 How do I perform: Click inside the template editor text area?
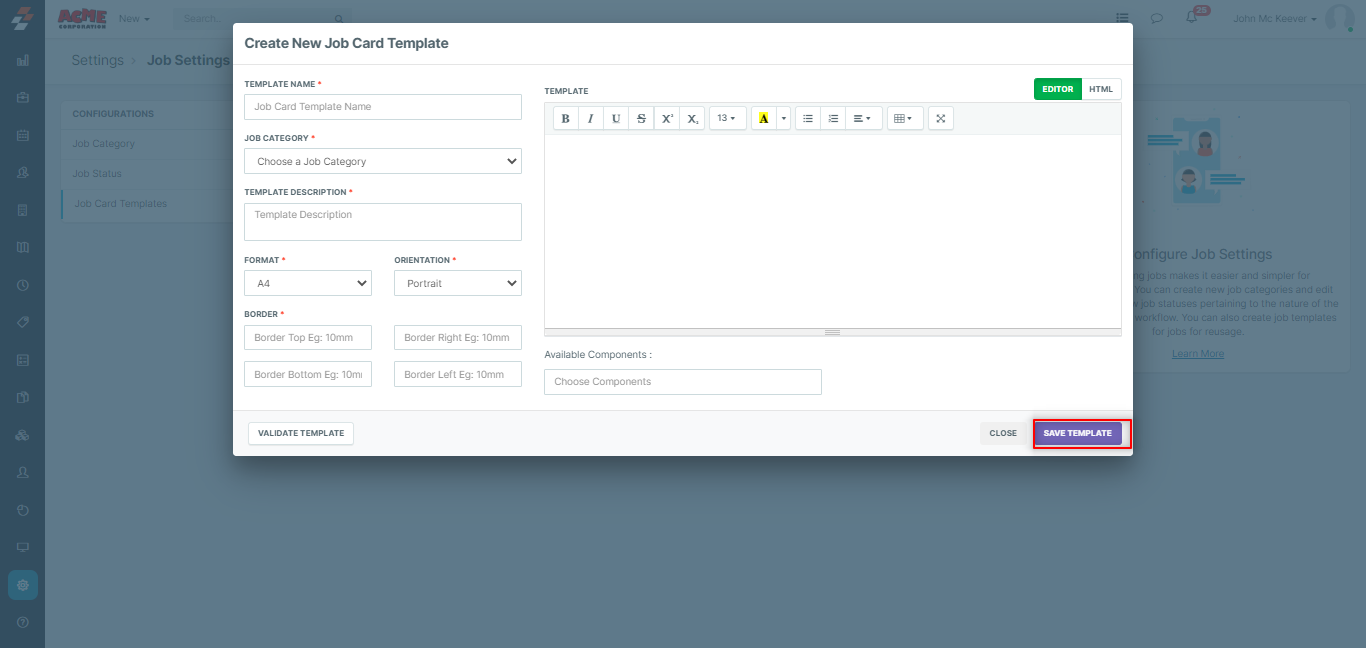coord(833,231)
